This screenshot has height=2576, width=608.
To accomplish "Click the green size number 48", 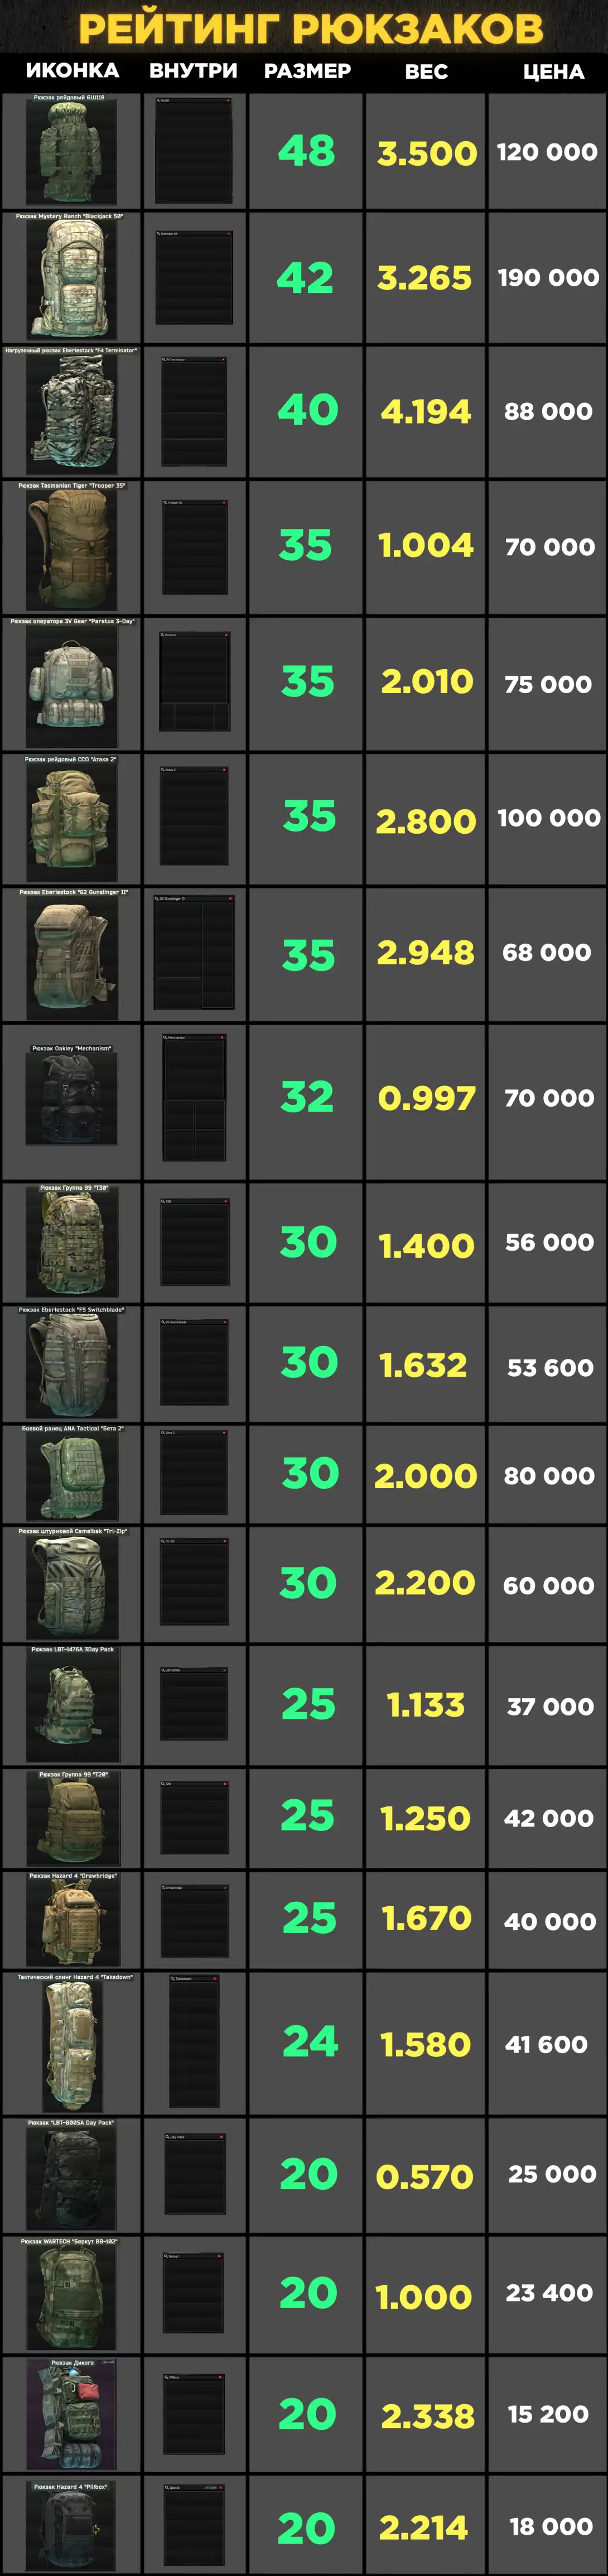I will point(306,151).
